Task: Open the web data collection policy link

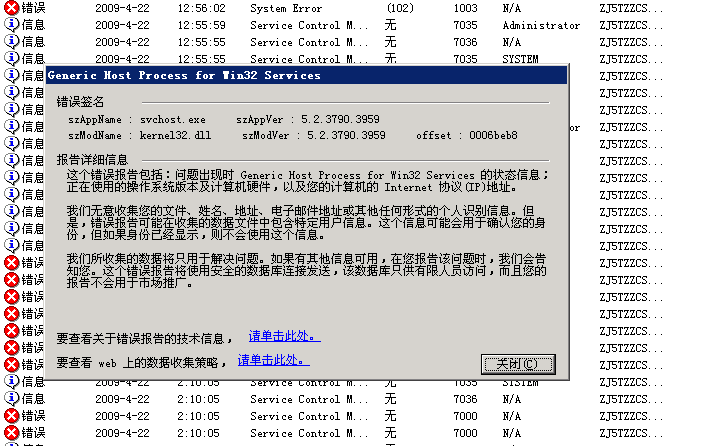Action: [273, 360]
